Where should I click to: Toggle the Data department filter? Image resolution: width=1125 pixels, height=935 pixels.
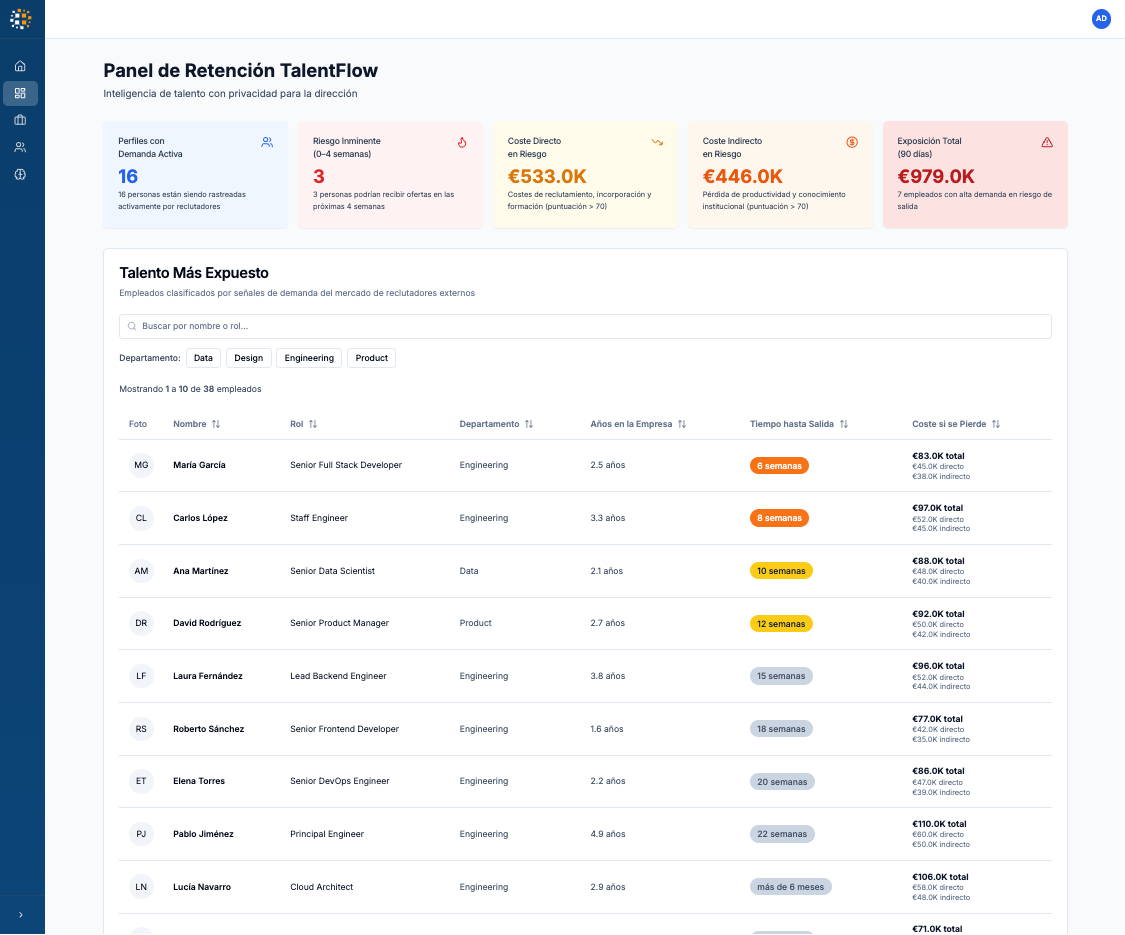click(203, 358)
